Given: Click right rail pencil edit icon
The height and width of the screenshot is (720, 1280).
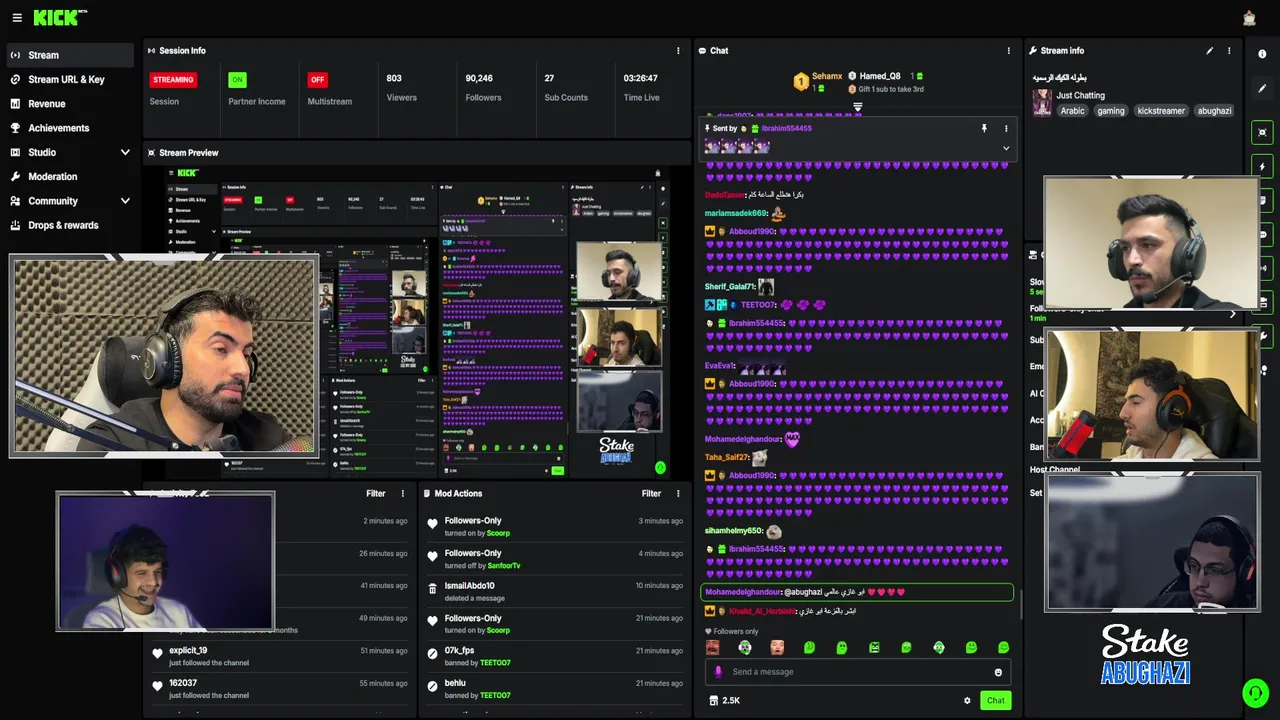Looking at the screenshot, I should click(1262, 89).
